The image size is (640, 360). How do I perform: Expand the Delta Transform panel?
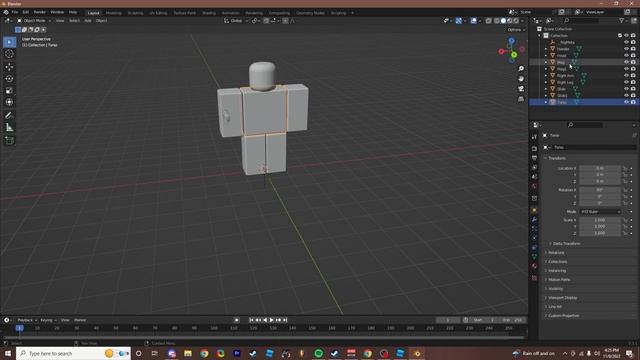(566, 244)
